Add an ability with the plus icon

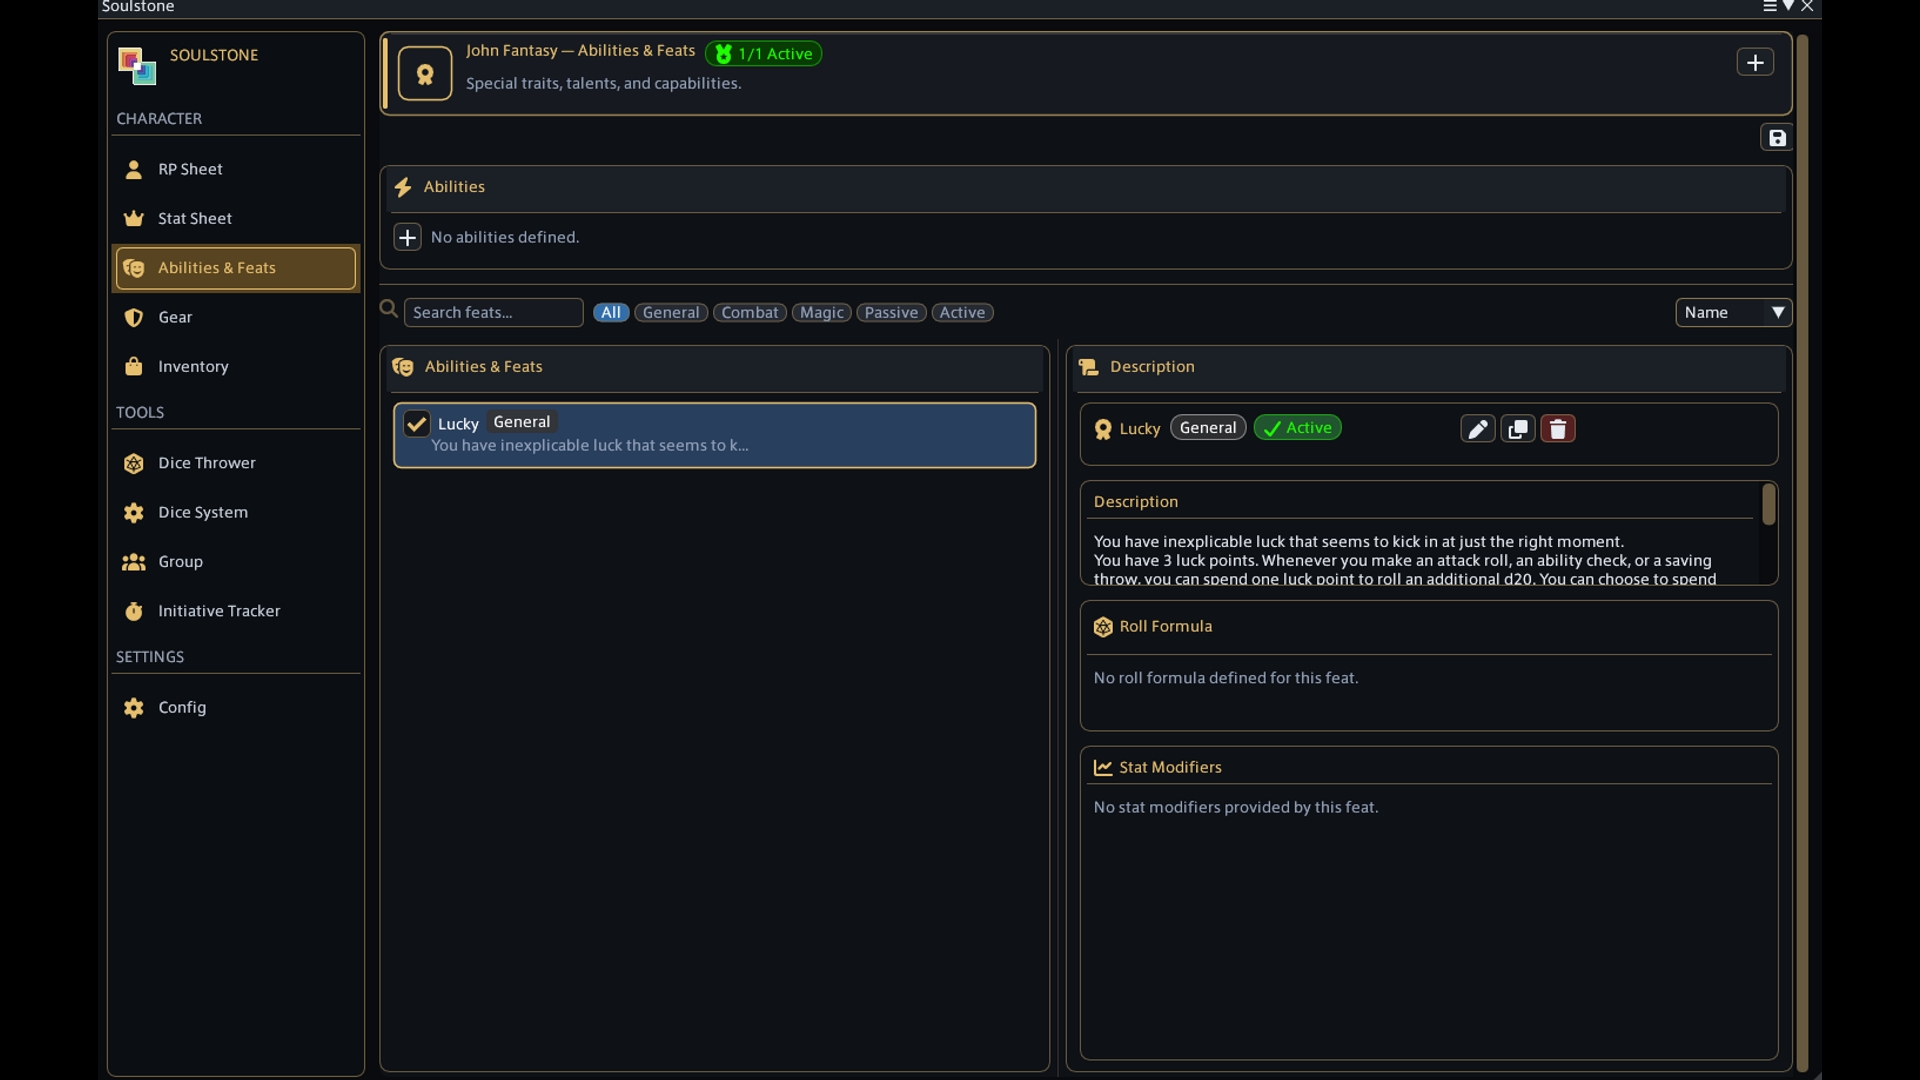point(407,237)
